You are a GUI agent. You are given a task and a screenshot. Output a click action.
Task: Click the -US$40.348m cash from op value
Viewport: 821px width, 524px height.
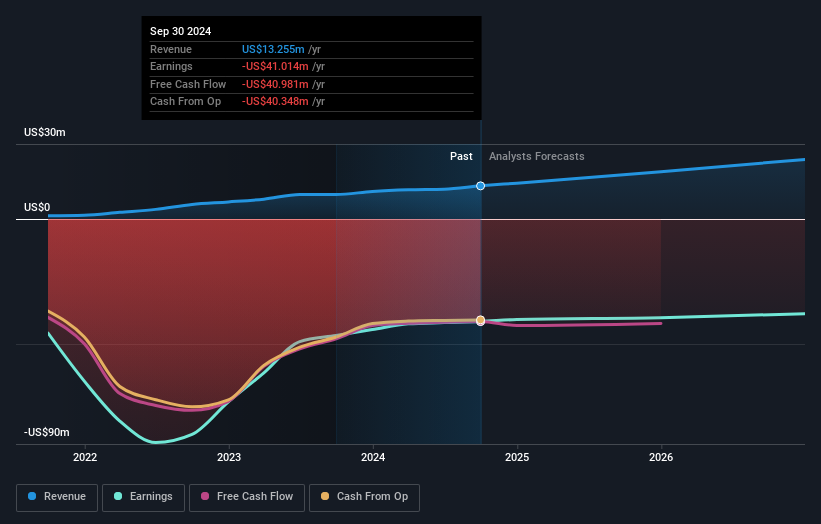point(275,102)
